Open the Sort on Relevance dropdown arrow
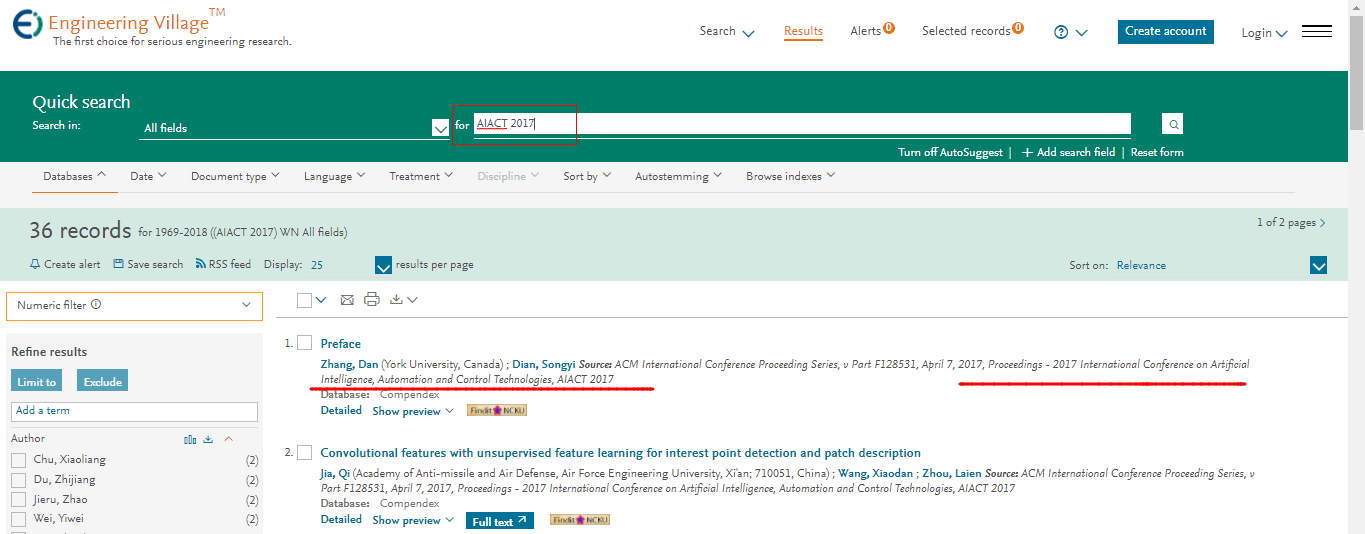 (1318, 265)
